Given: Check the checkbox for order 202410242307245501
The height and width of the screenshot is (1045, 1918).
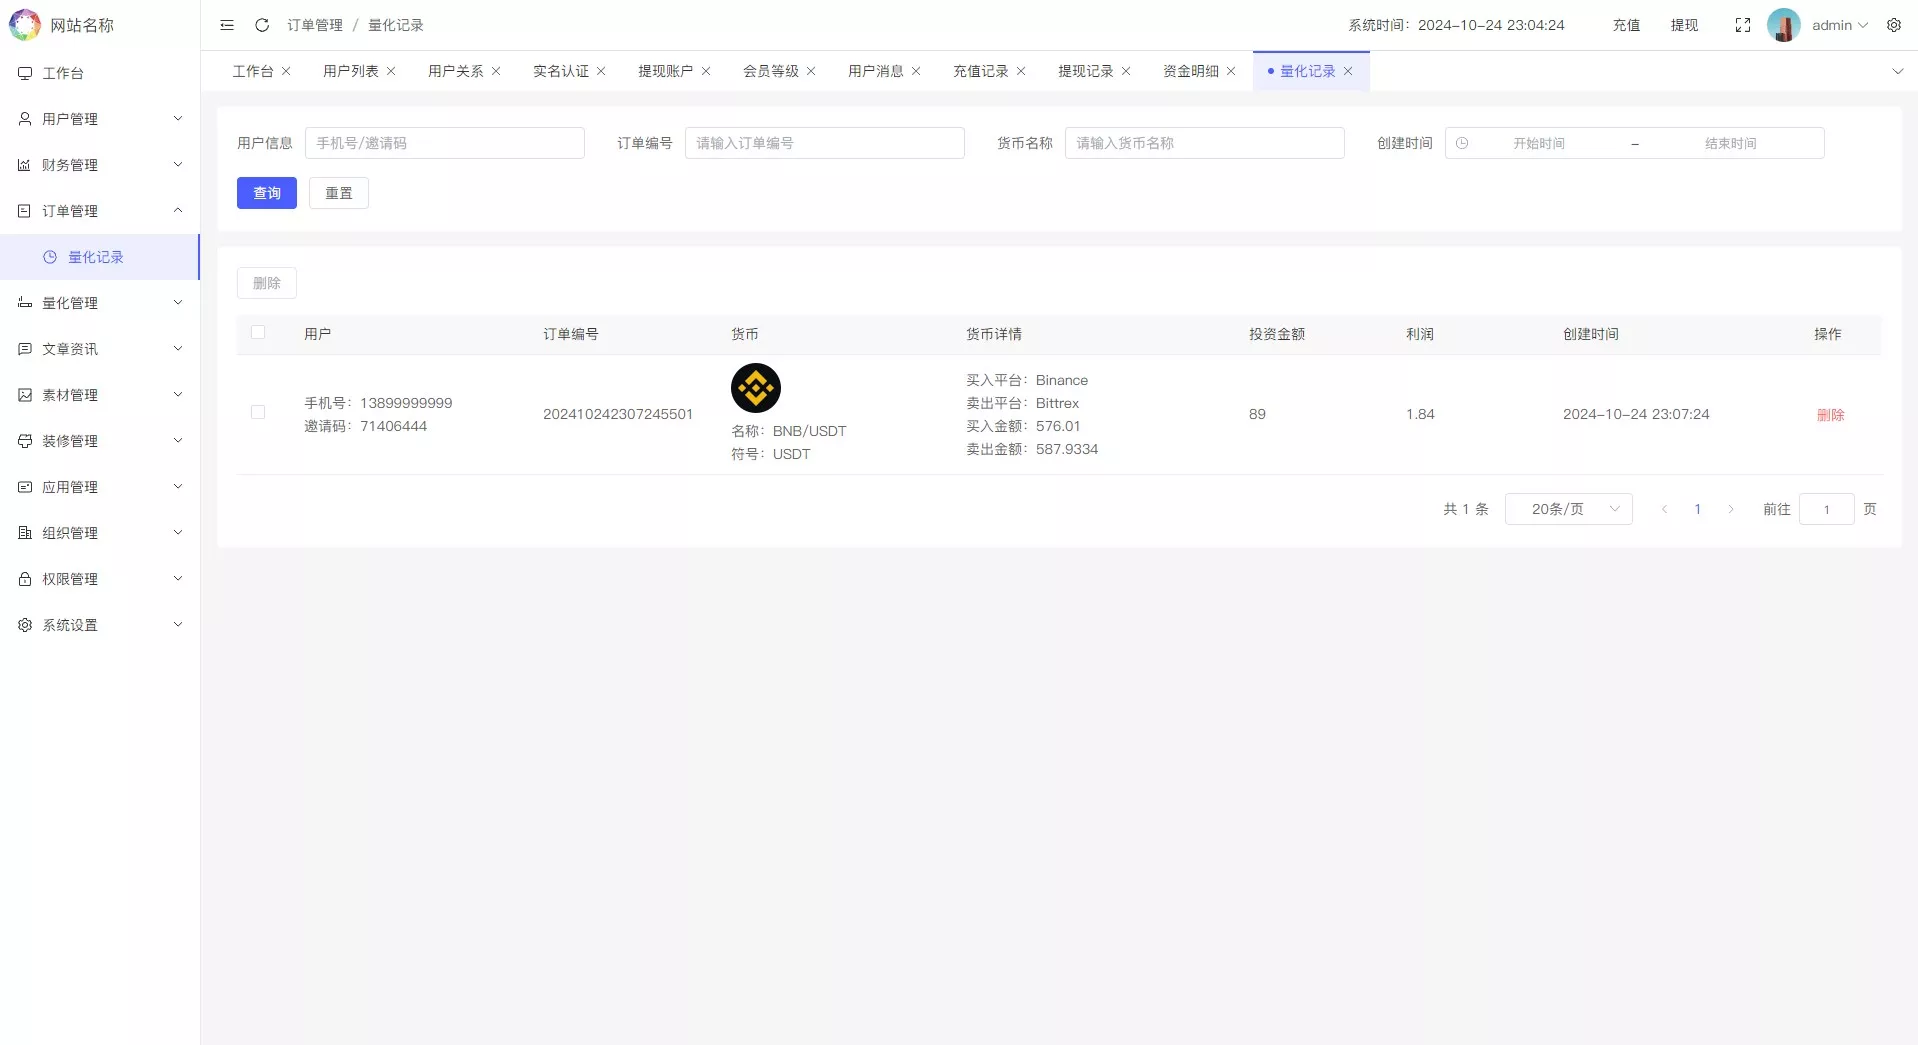Looking at the screenshot, I should (259, 413).
